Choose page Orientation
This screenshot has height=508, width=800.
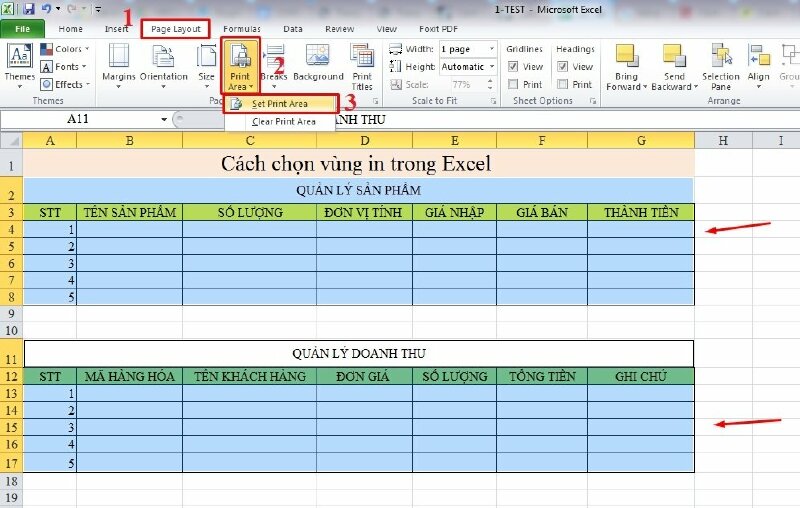[x=164, y=65]
